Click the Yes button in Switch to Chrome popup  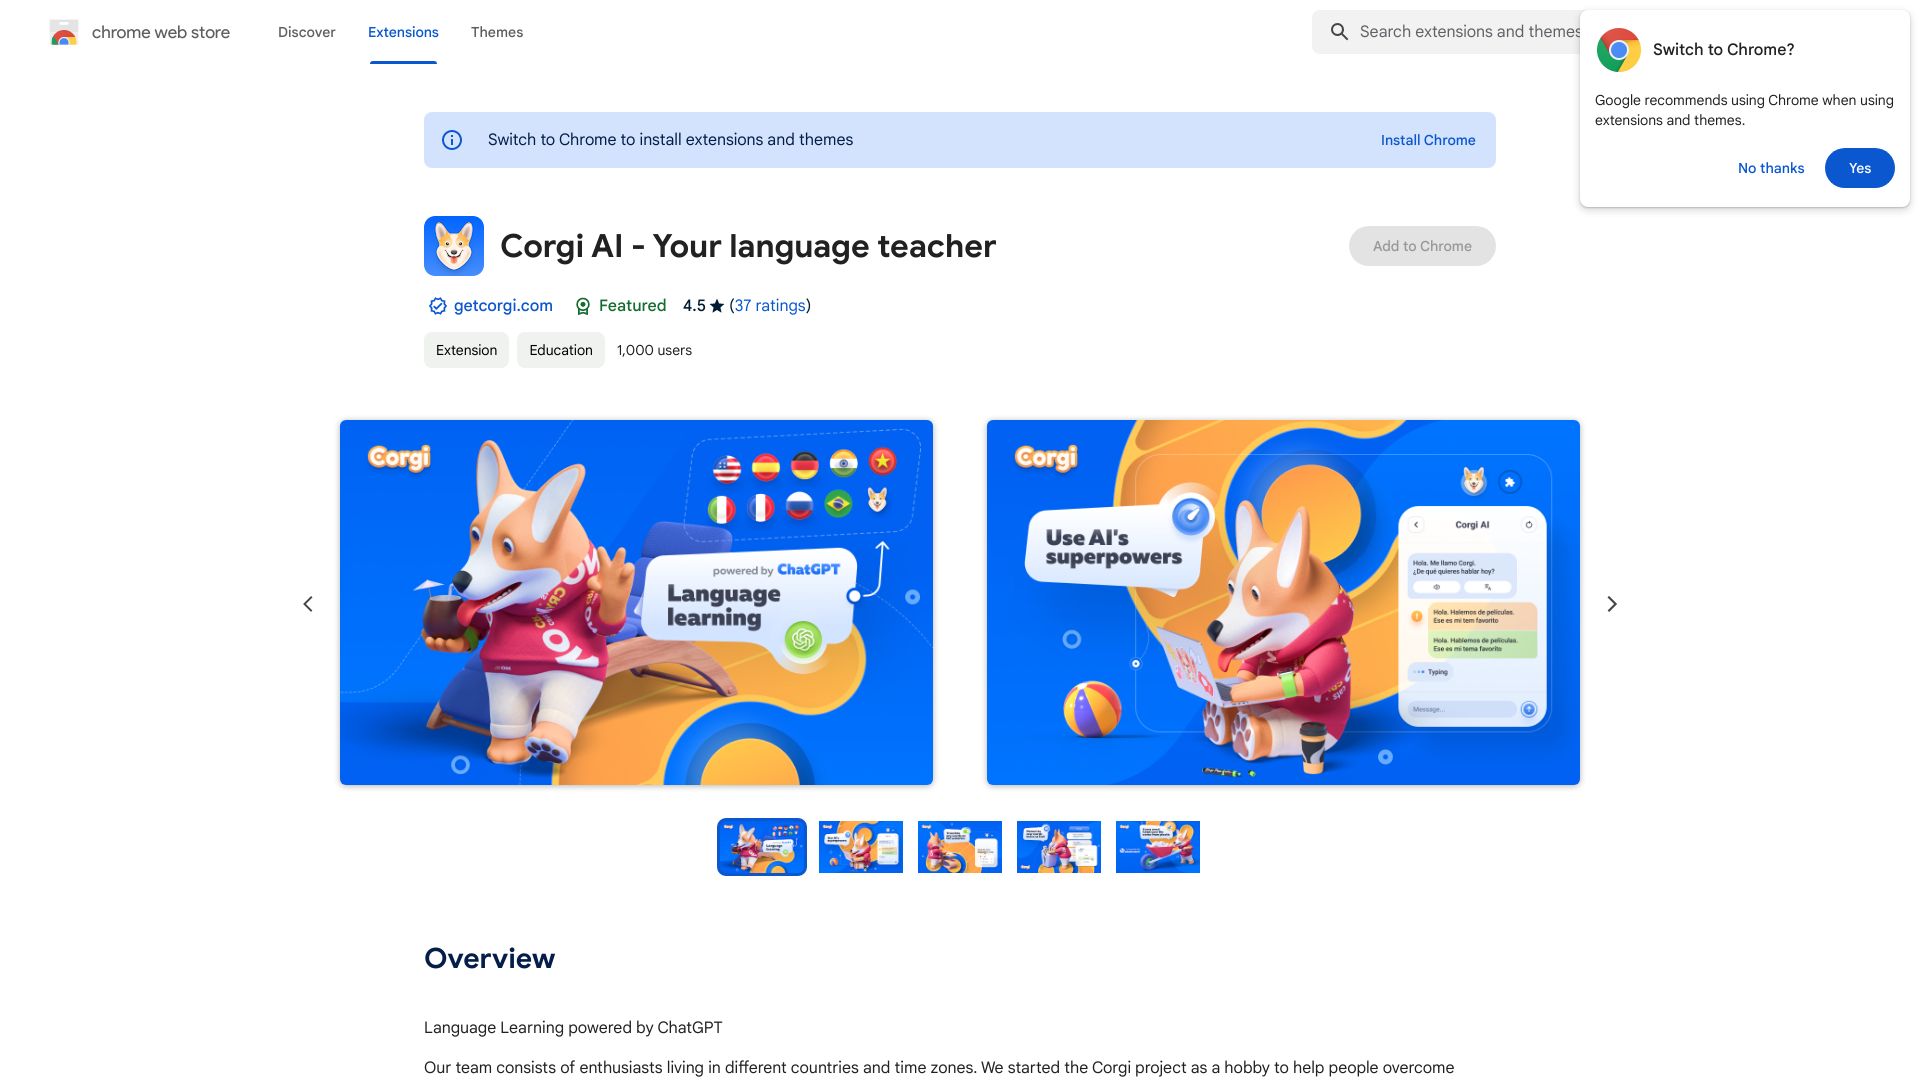(1859, 167)
